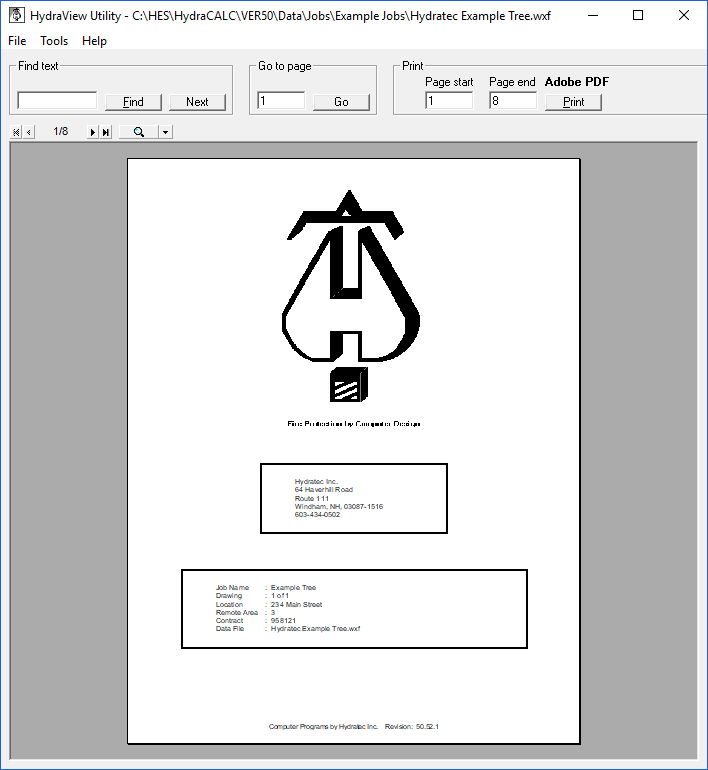
Task: Focus the Find text input field
Action: point(57,100)
